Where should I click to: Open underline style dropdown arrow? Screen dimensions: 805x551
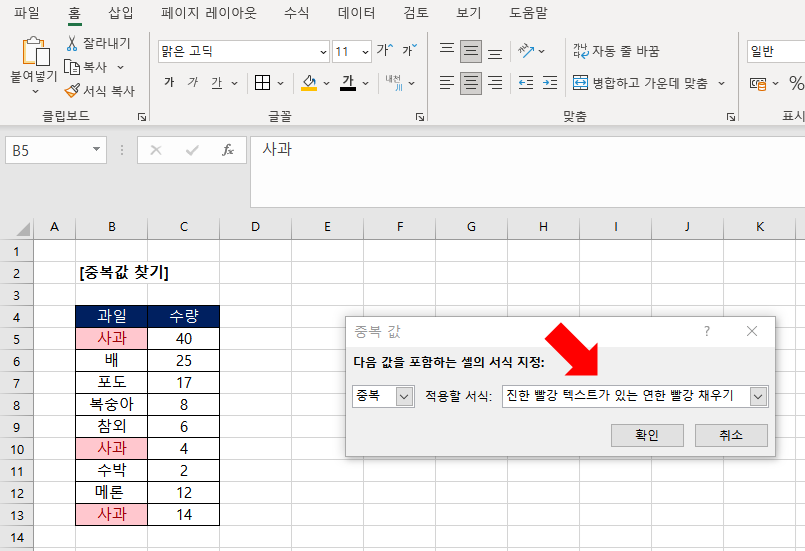[235, 83]
